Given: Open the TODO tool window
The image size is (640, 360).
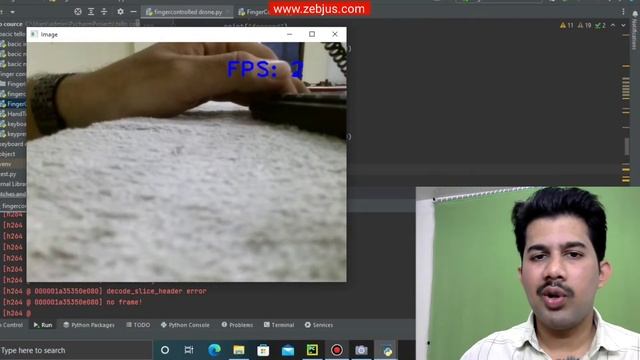Looking at the screenshot, I should pyautogui.click(x=138, y=325).
